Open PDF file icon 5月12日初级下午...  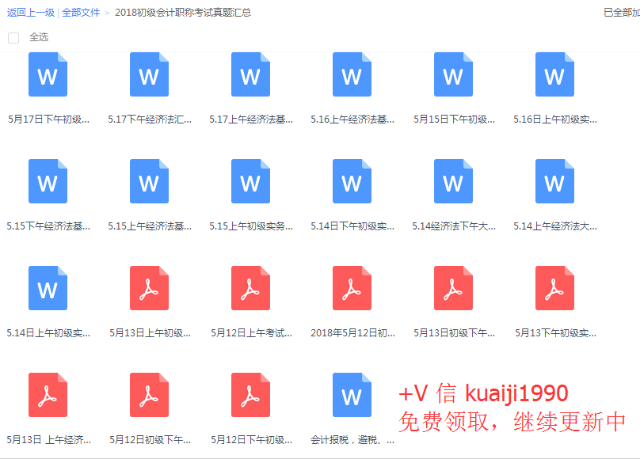pyautogui.click(x=149, y=395)
